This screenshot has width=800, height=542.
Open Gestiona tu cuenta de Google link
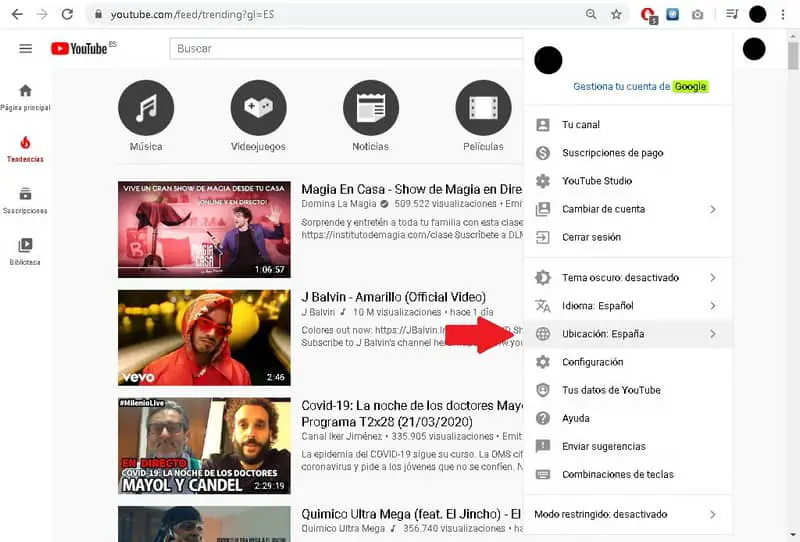click(x=640, y=86)
